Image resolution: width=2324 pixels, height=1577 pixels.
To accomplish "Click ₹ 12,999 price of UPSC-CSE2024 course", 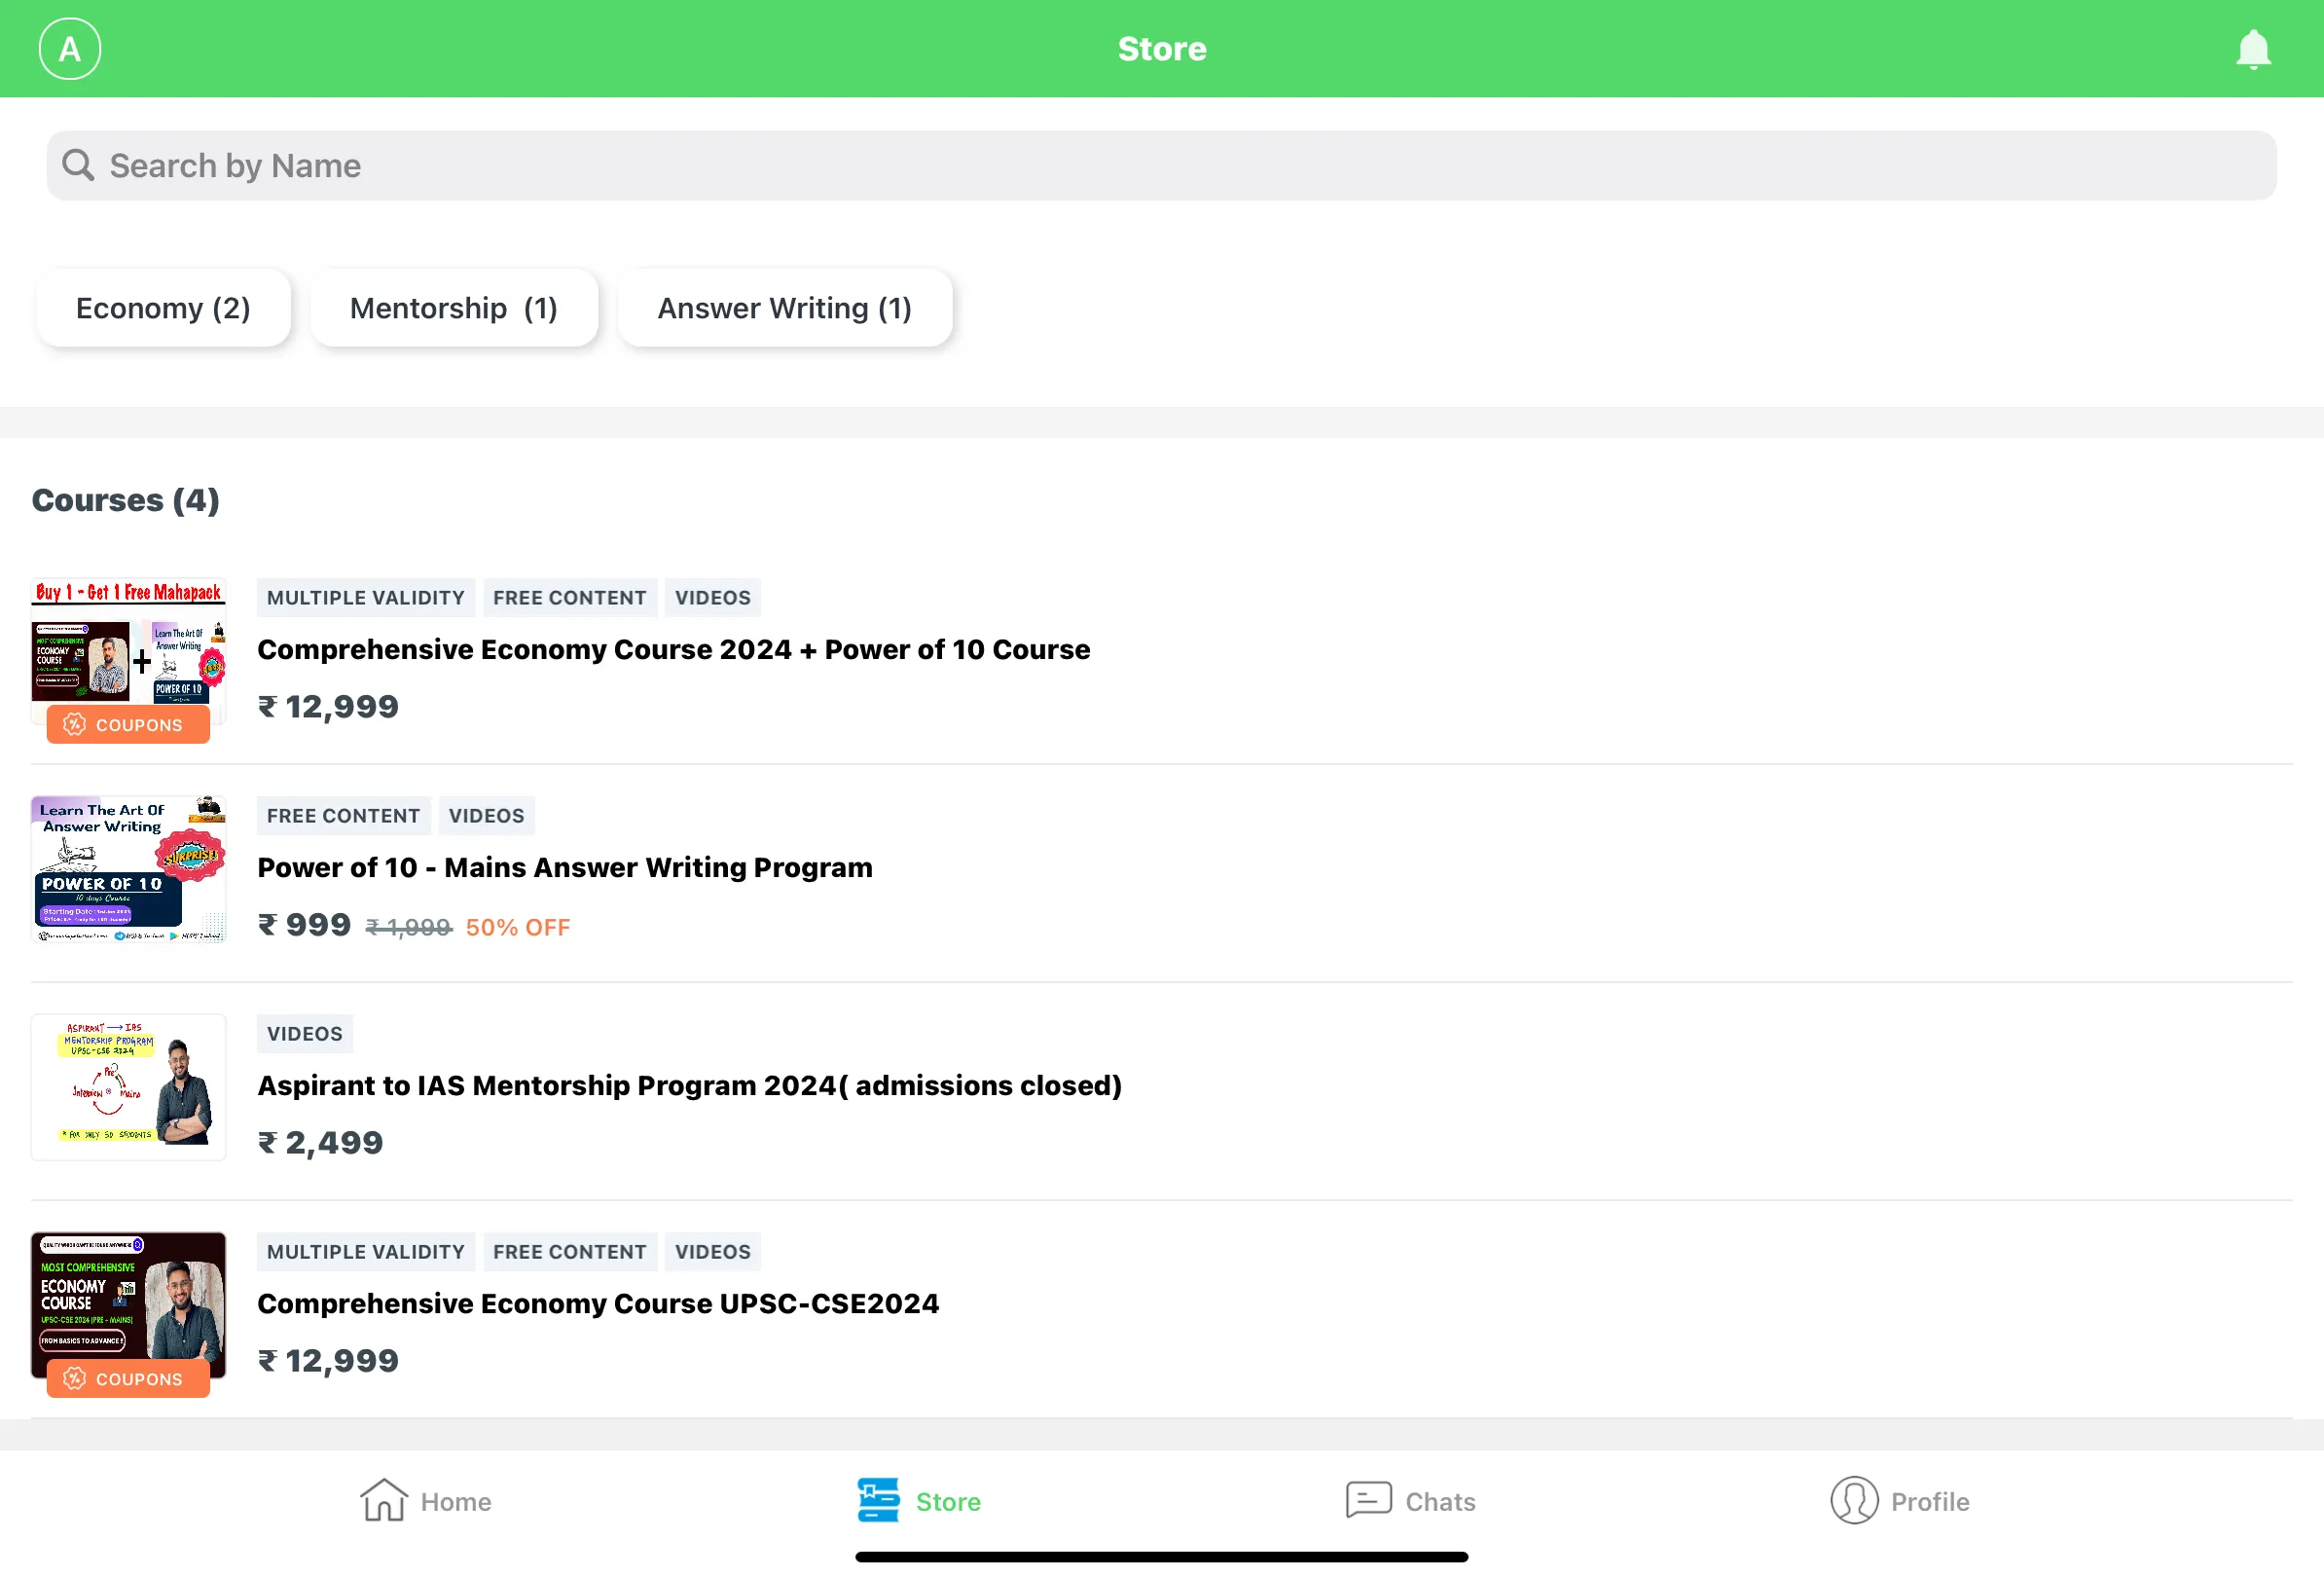I will tap(328, 1361).
